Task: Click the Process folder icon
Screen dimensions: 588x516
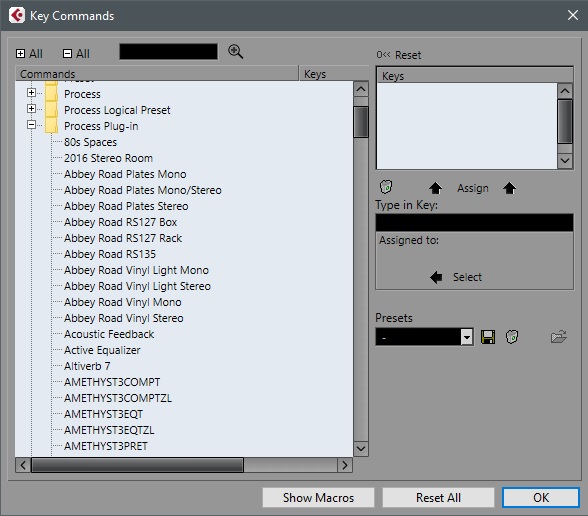Action: click(51, 94)
